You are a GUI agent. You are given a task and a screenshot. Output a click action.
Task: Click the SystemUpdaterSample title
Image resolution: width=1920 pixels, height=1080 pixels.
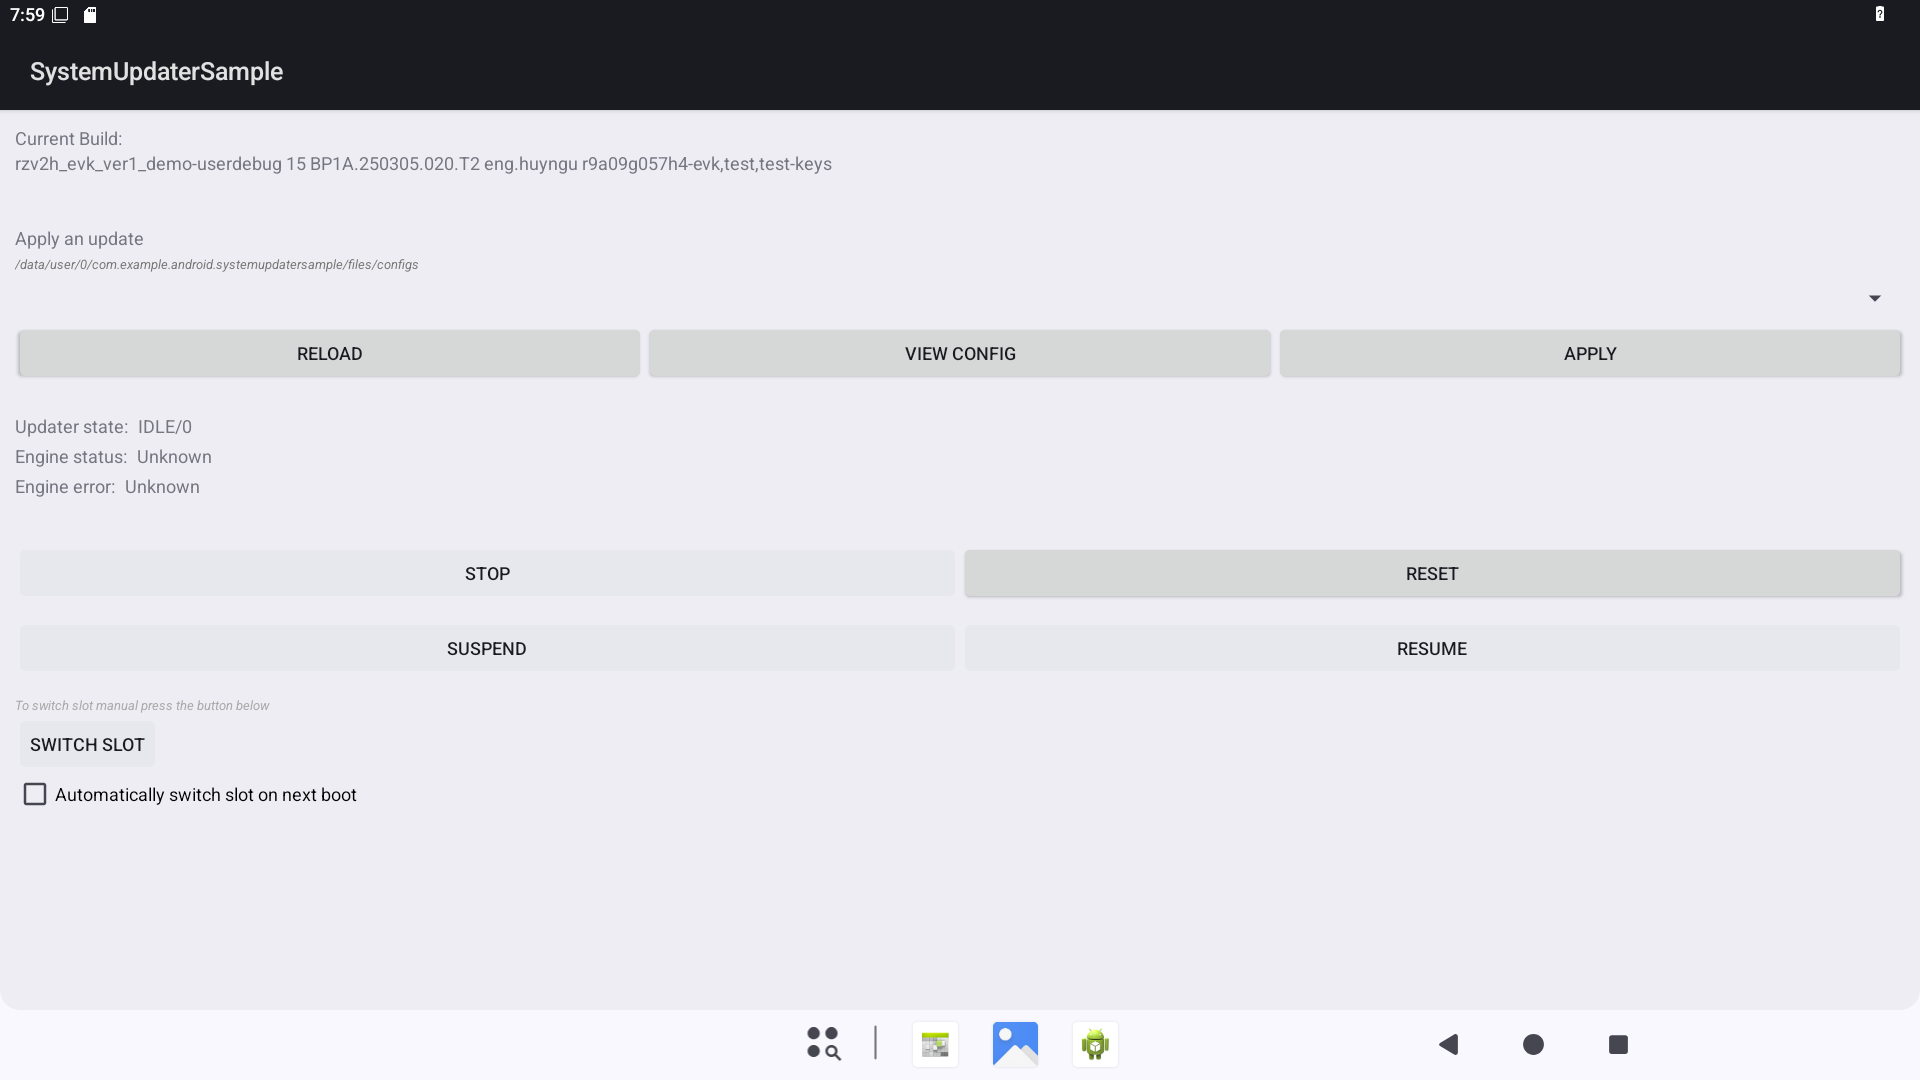pos(156,72)
